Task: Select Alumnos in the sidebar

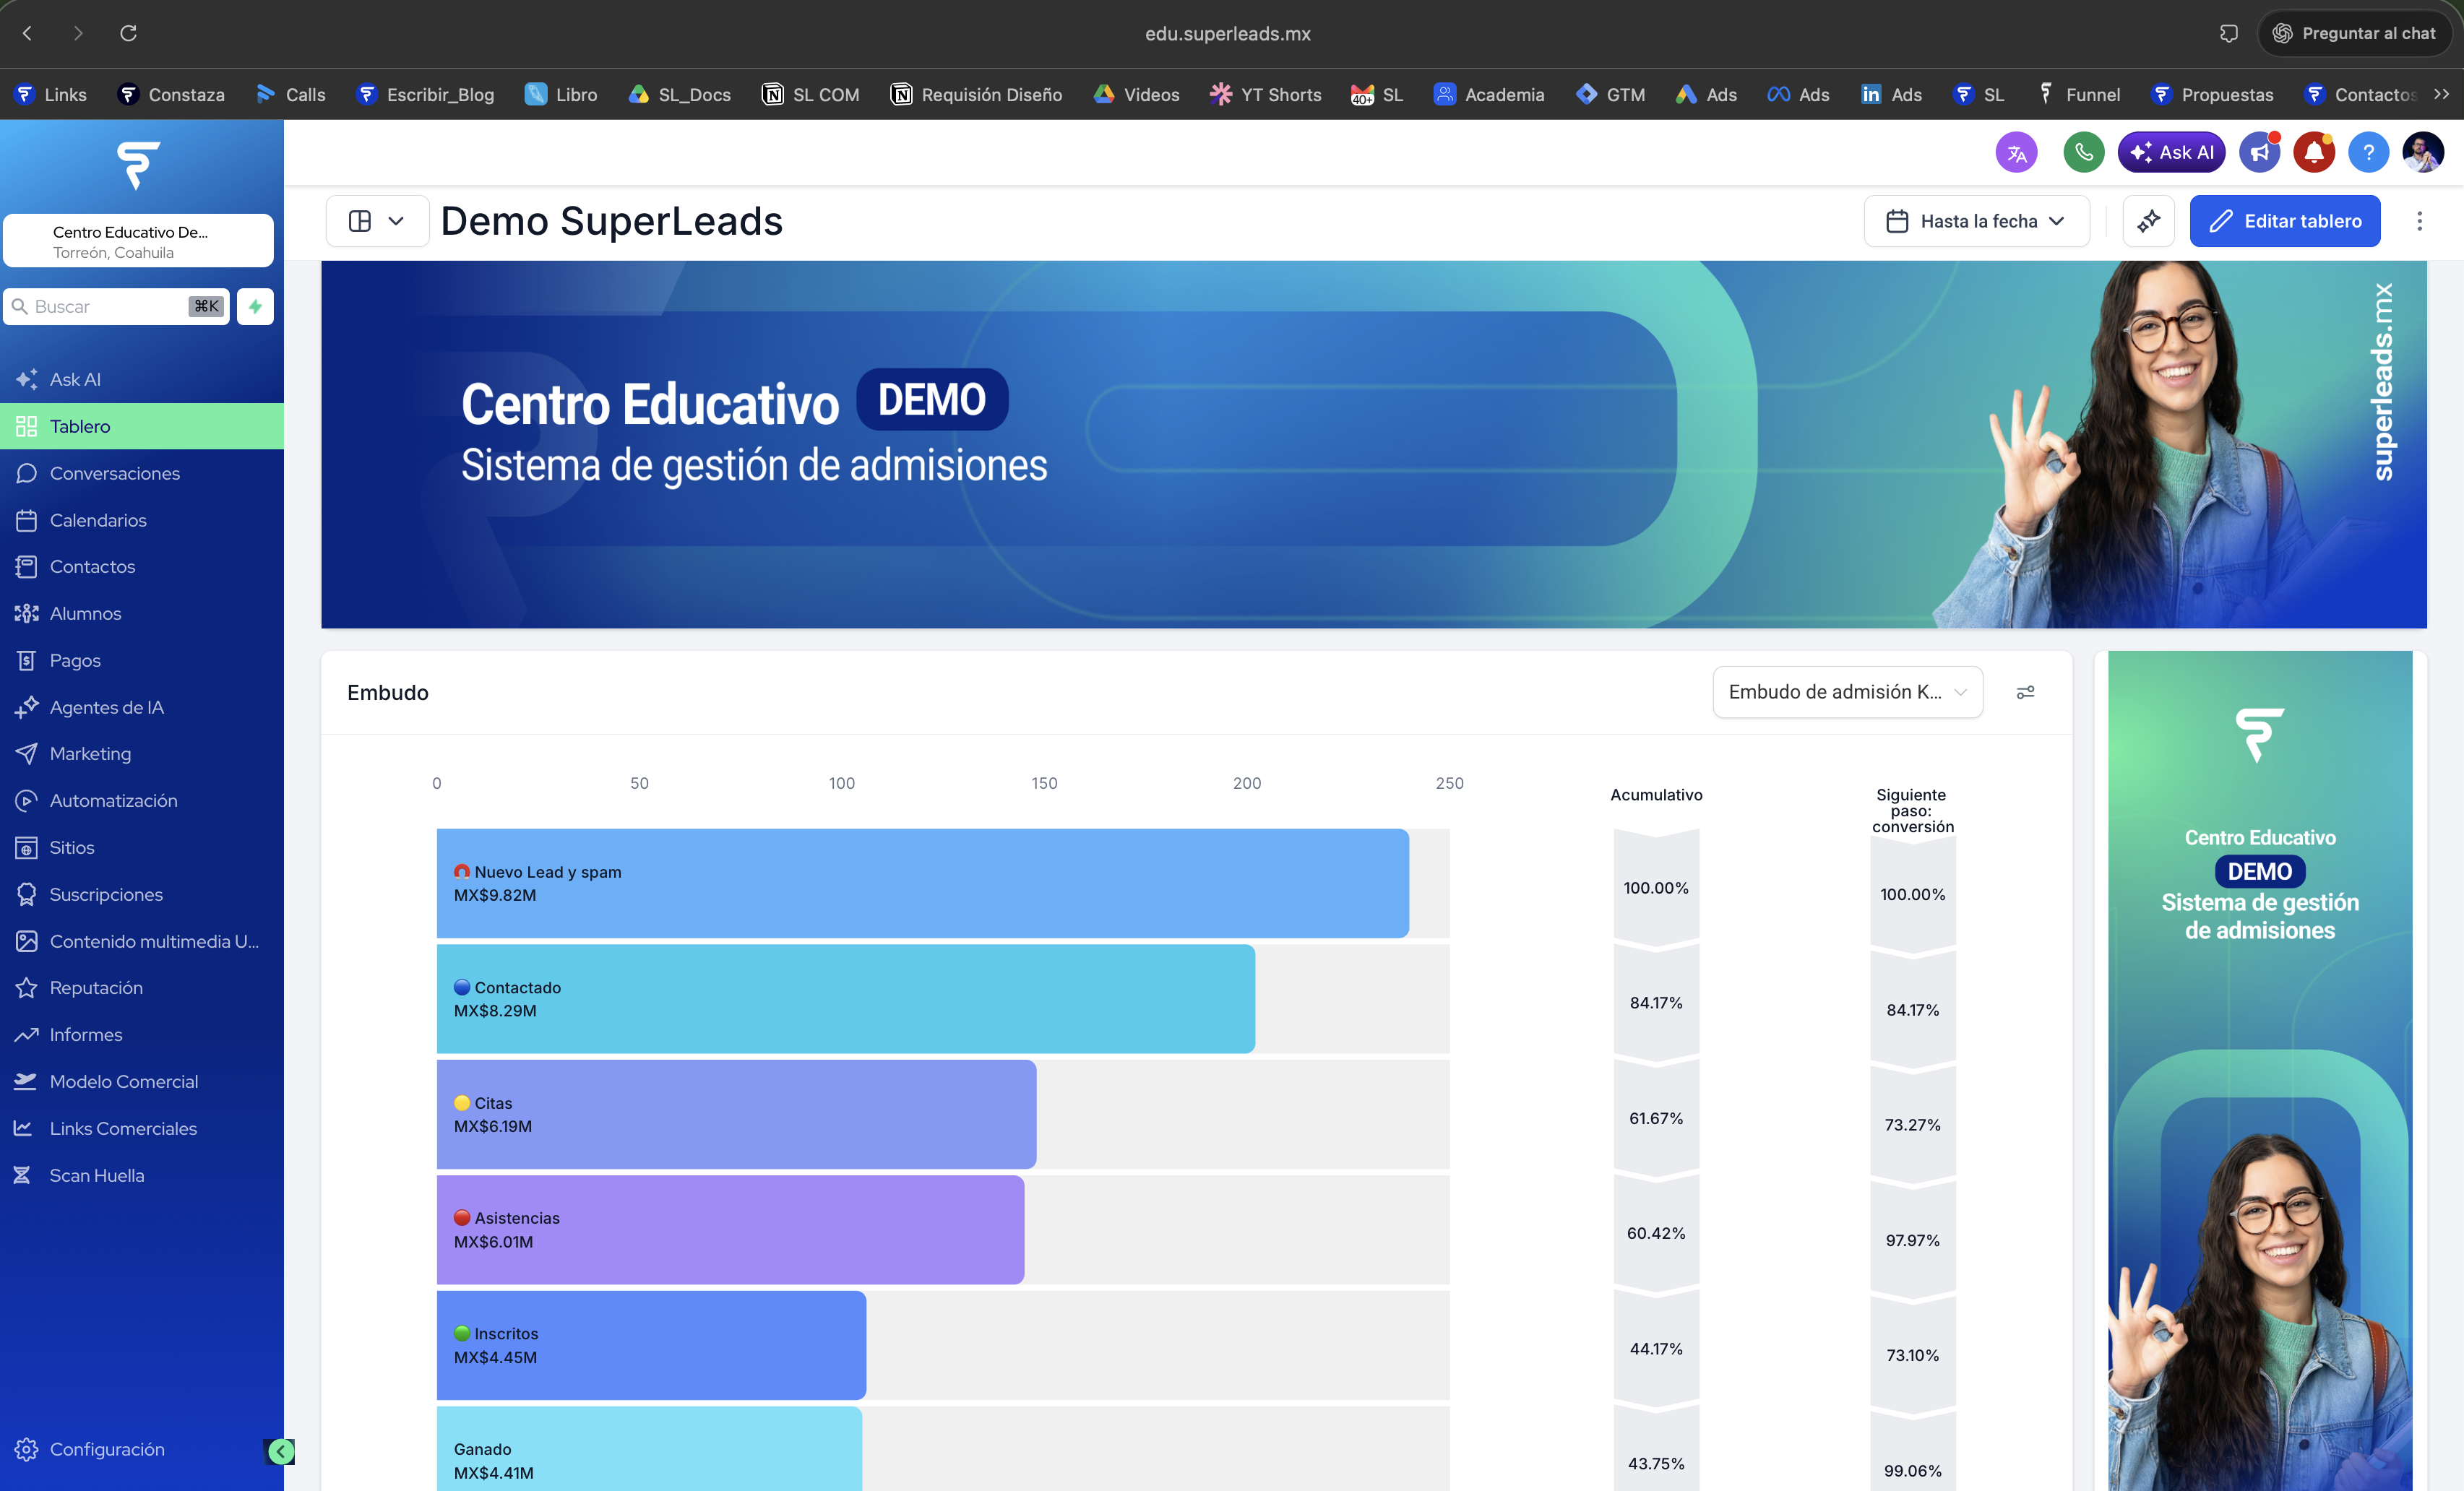Action: pyautogui.click(x=142, y=613)
